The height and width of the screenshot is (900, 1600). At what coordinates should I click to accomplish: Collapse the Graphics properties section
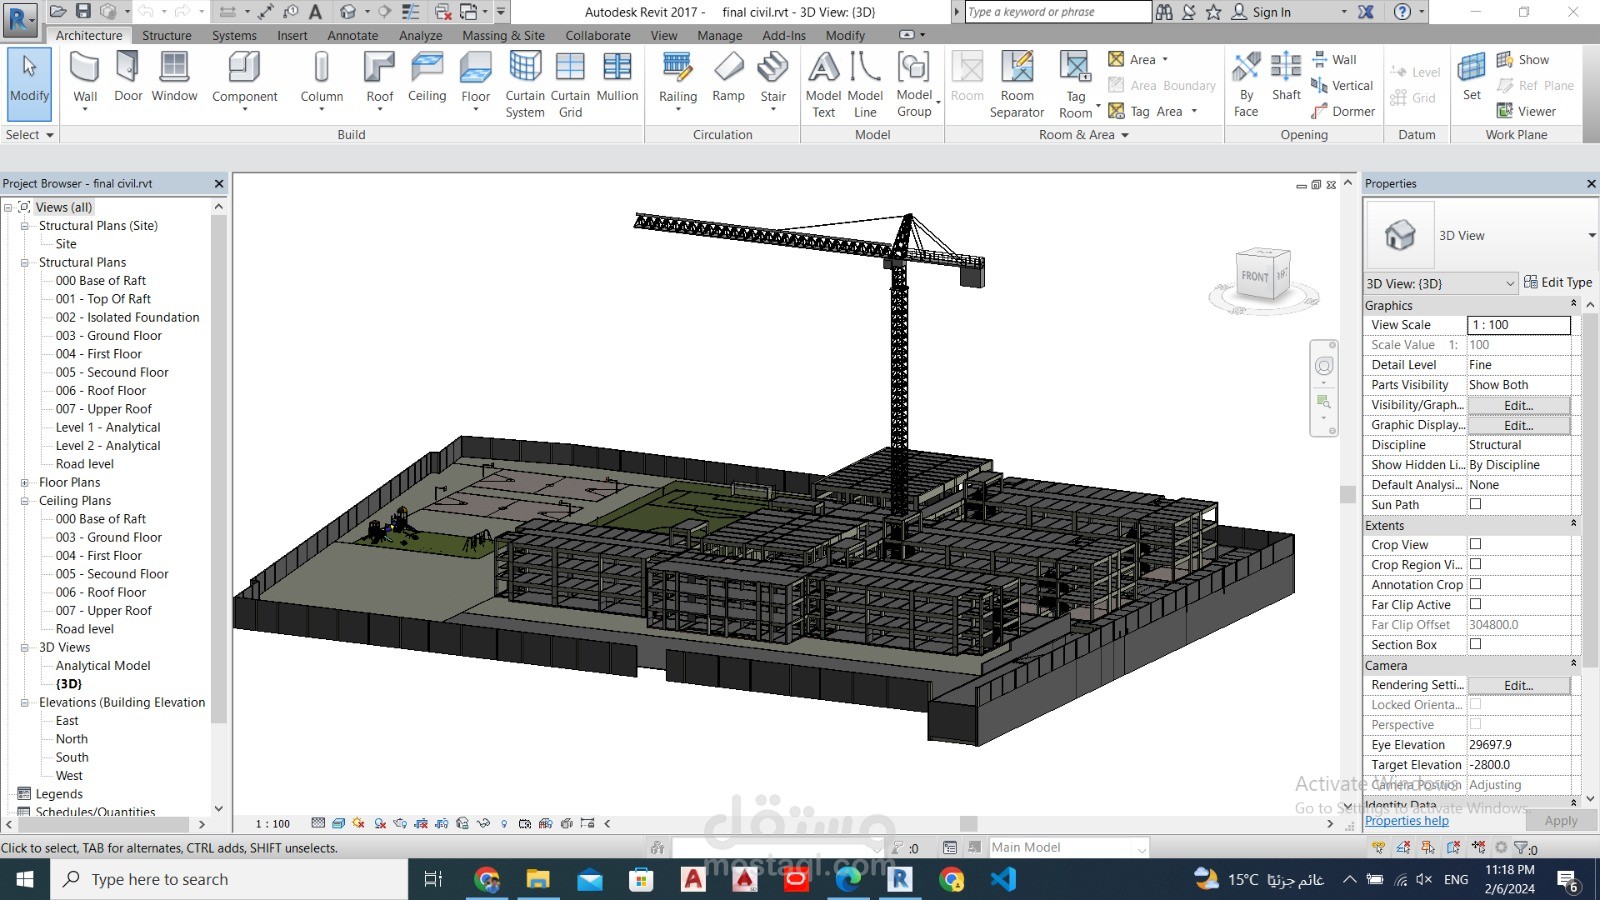pyautogui.click(x=1574, y=304)
